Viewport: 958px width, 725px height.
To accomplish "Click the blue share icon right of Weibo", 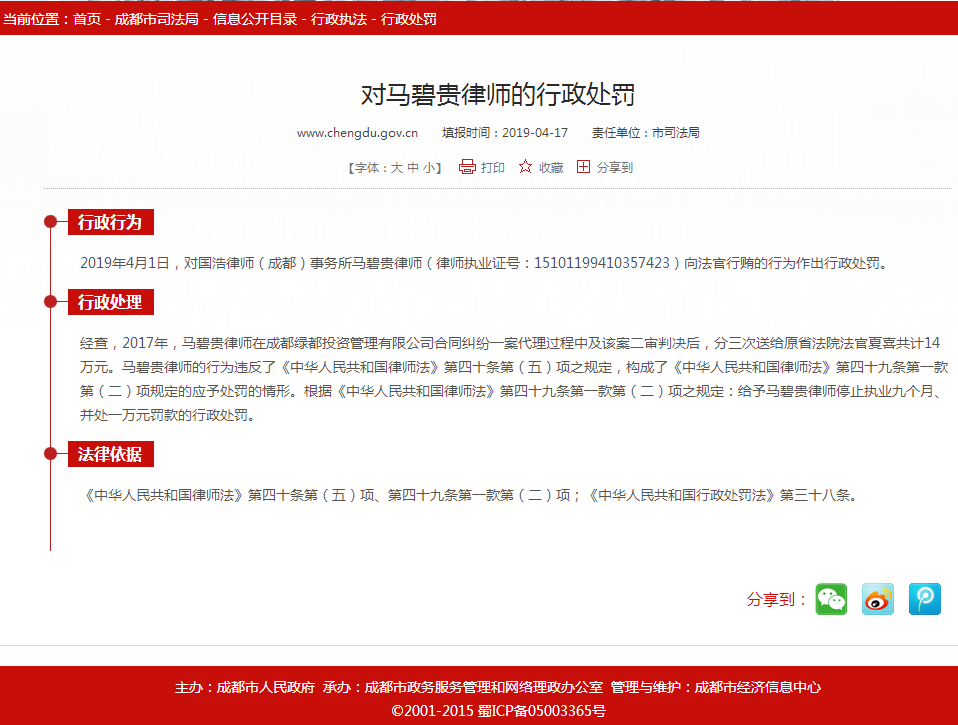I will click(925, 599).
